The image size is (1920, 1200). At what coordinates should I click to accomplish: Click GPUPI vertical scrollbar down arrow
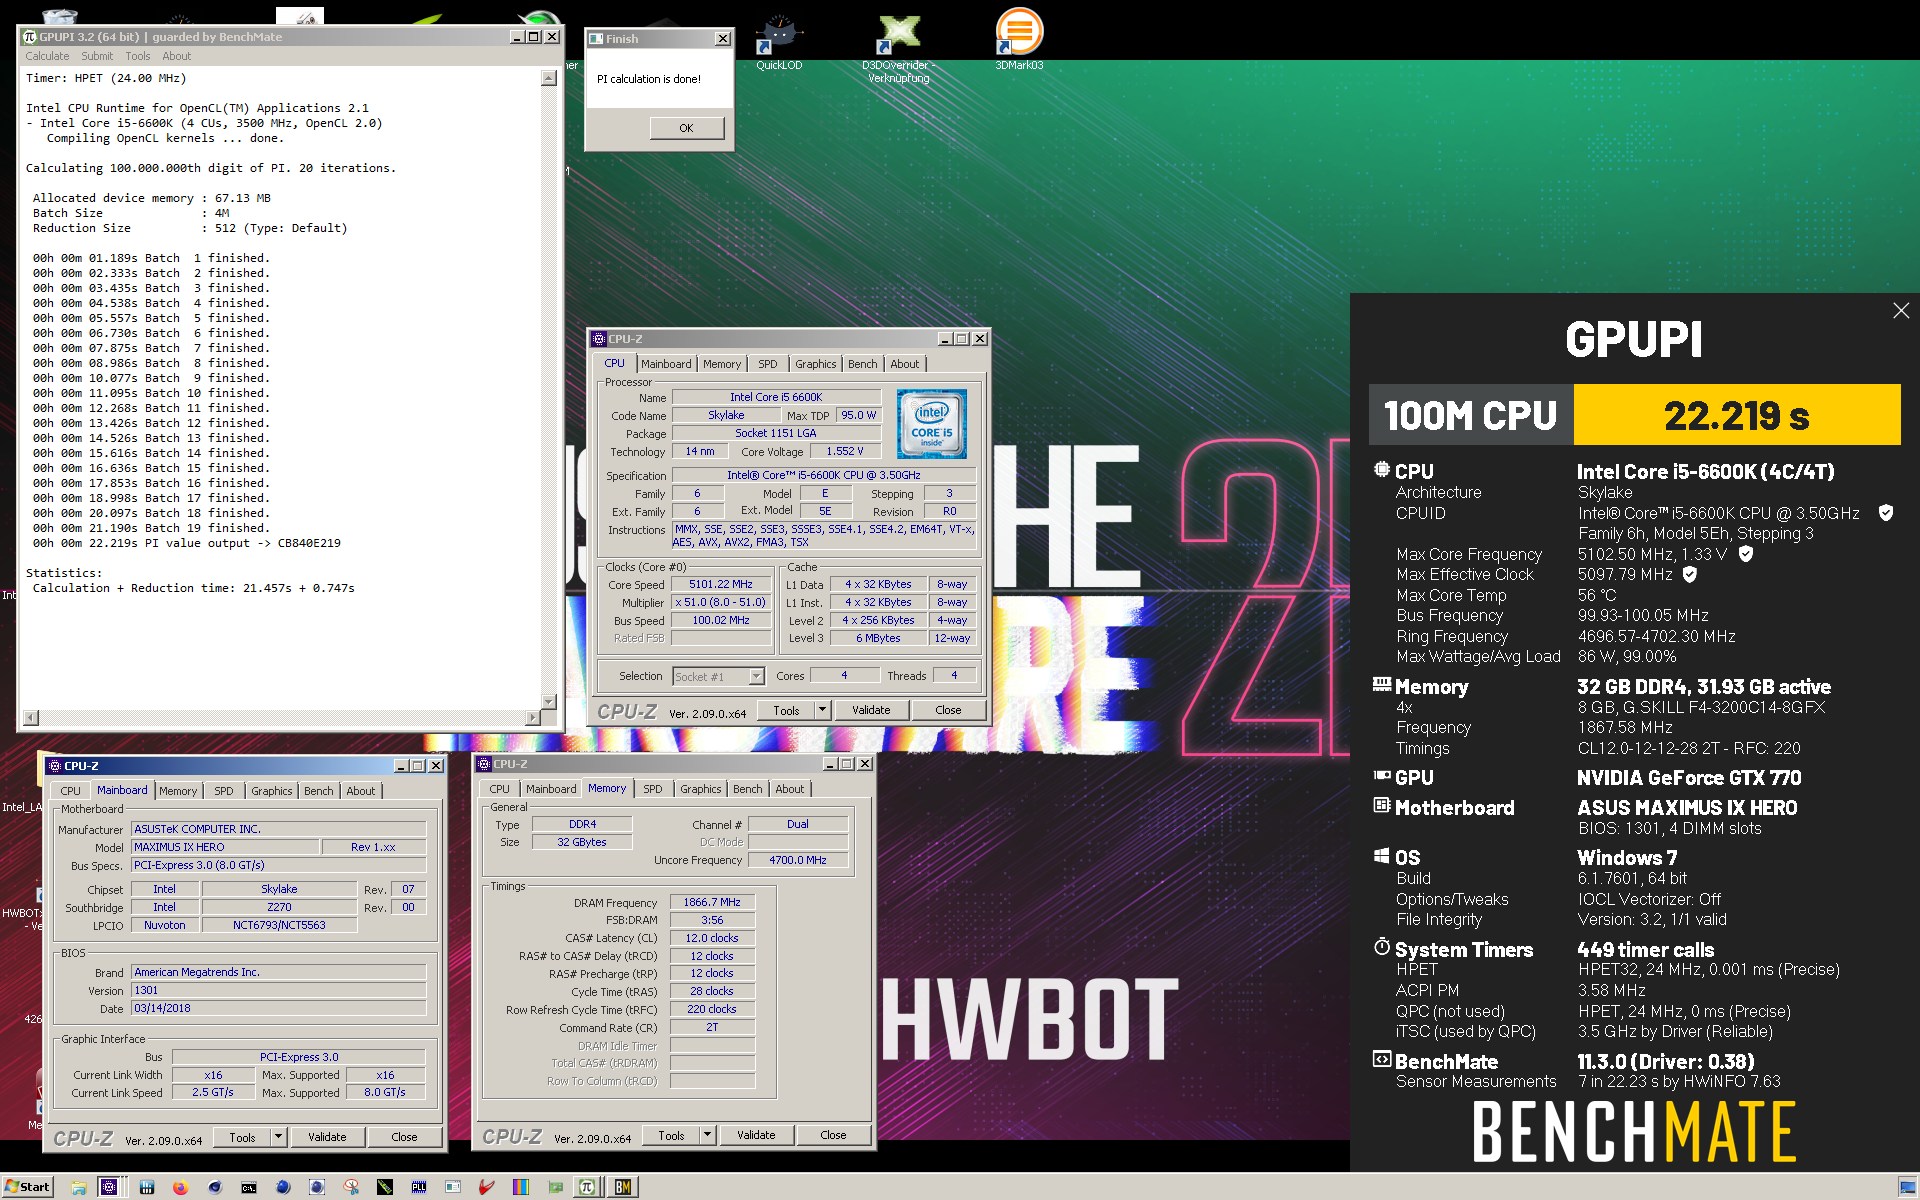coord(548,701)
